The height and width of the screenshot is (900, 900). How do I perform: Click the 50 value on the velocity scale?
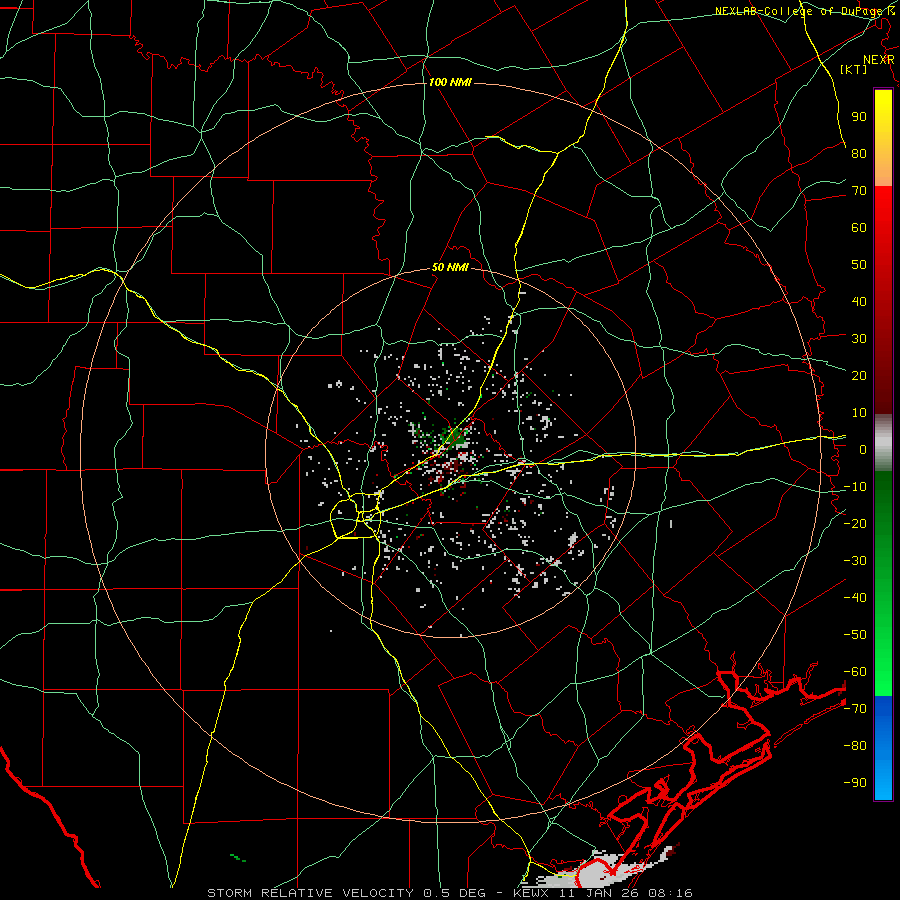tap(859, 265)
